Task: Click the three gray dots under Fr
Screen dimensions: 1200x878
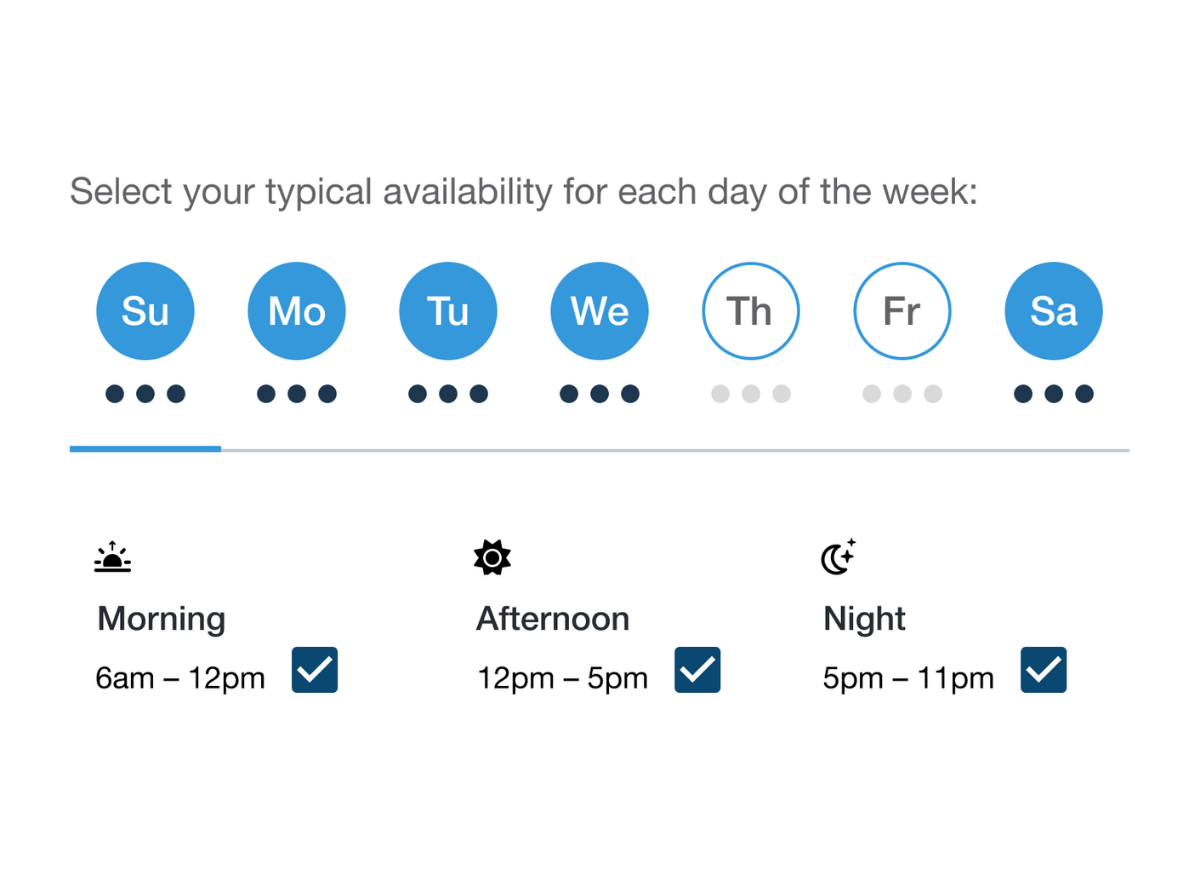Action: pos(902,394)
